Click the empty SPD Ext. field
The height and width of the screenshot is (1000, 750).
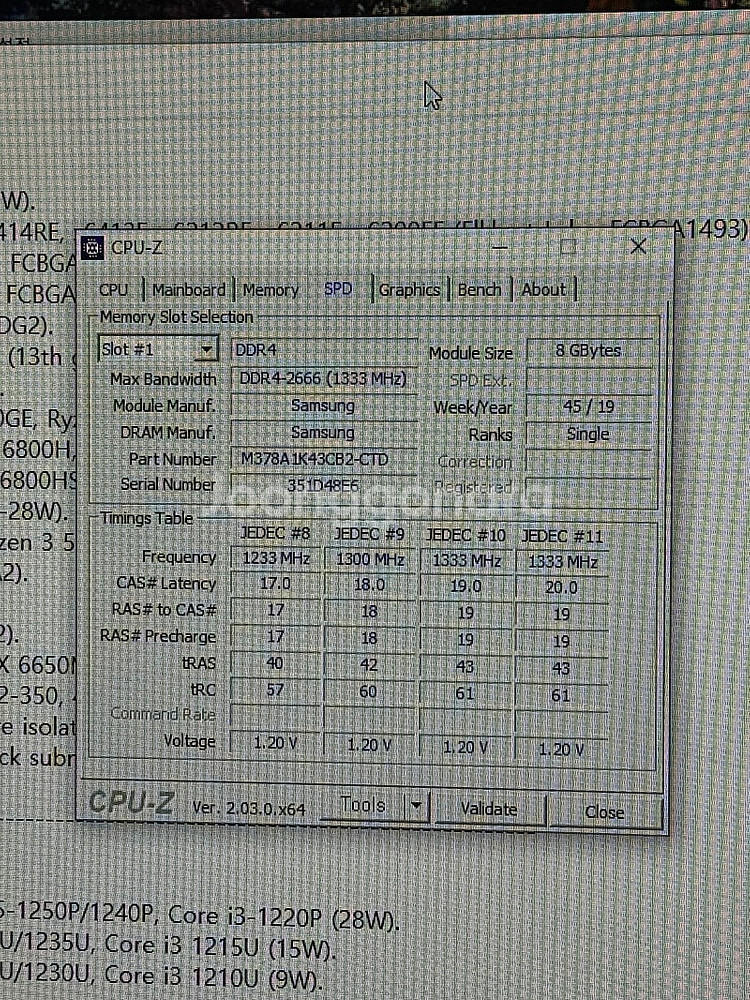click(588, 381)
